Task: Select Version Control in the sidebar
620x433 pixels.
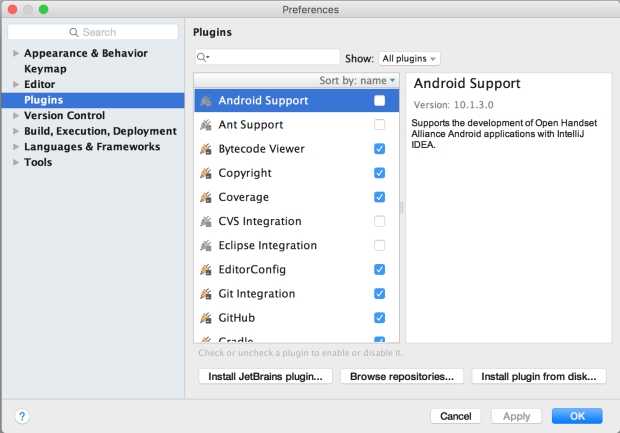Action: pos(64,116)
